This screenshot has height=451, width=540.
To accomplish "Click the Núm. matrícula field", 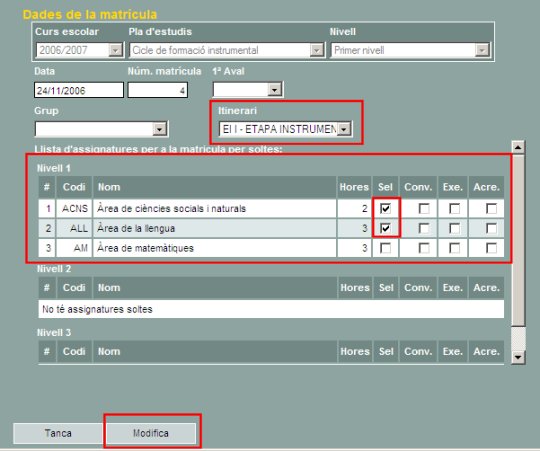I will 158,90.
